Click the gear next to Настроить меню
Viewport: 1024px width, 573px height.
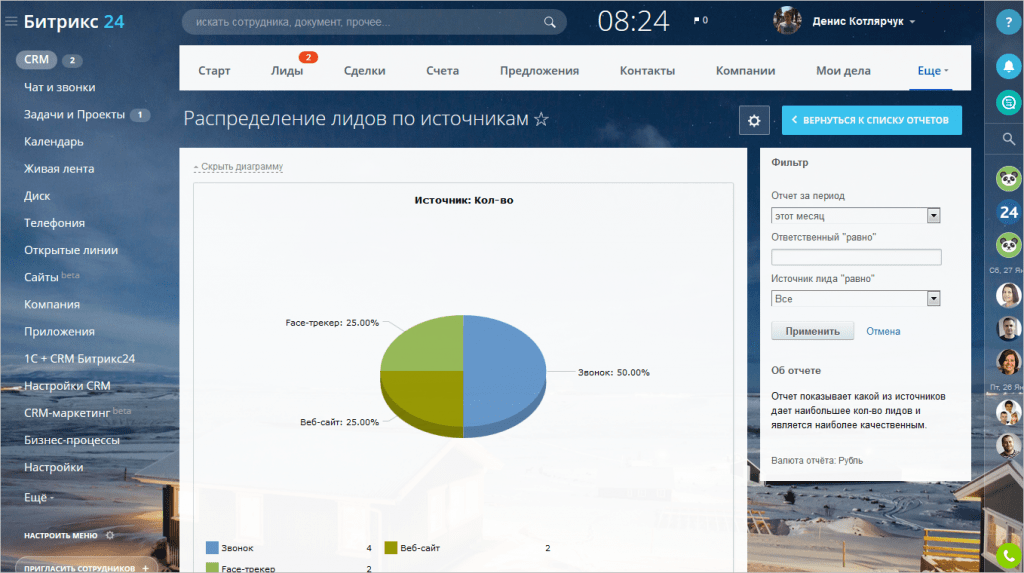point(110,535)
